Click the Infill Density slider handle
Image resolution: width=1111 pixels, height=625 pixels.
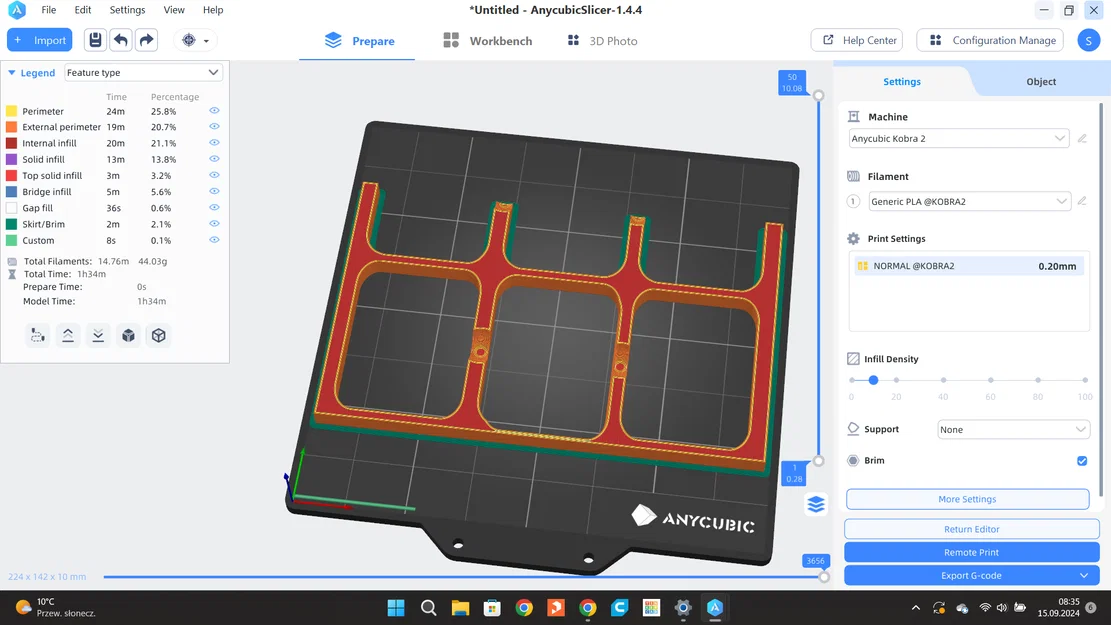[873, 381]
